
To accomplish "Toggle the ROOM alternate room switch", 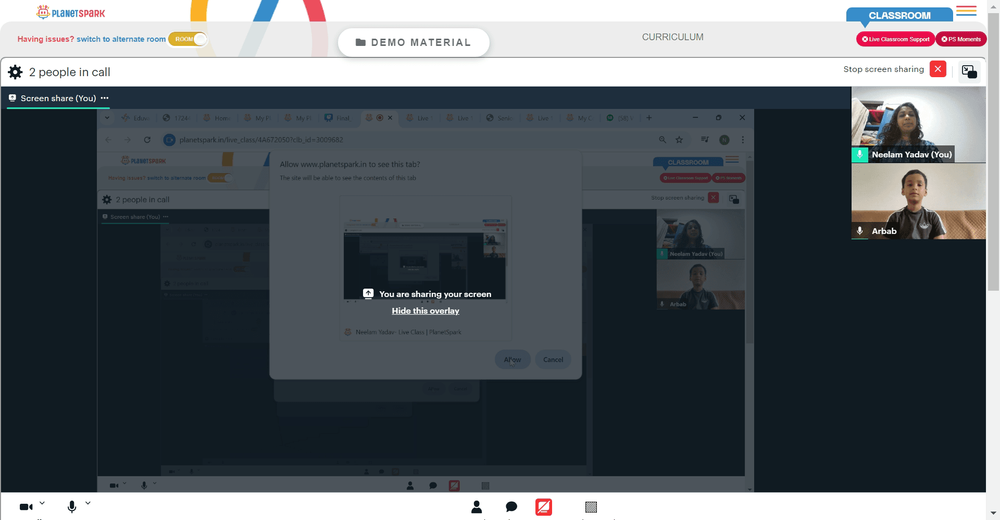I will tap(188, 39).
